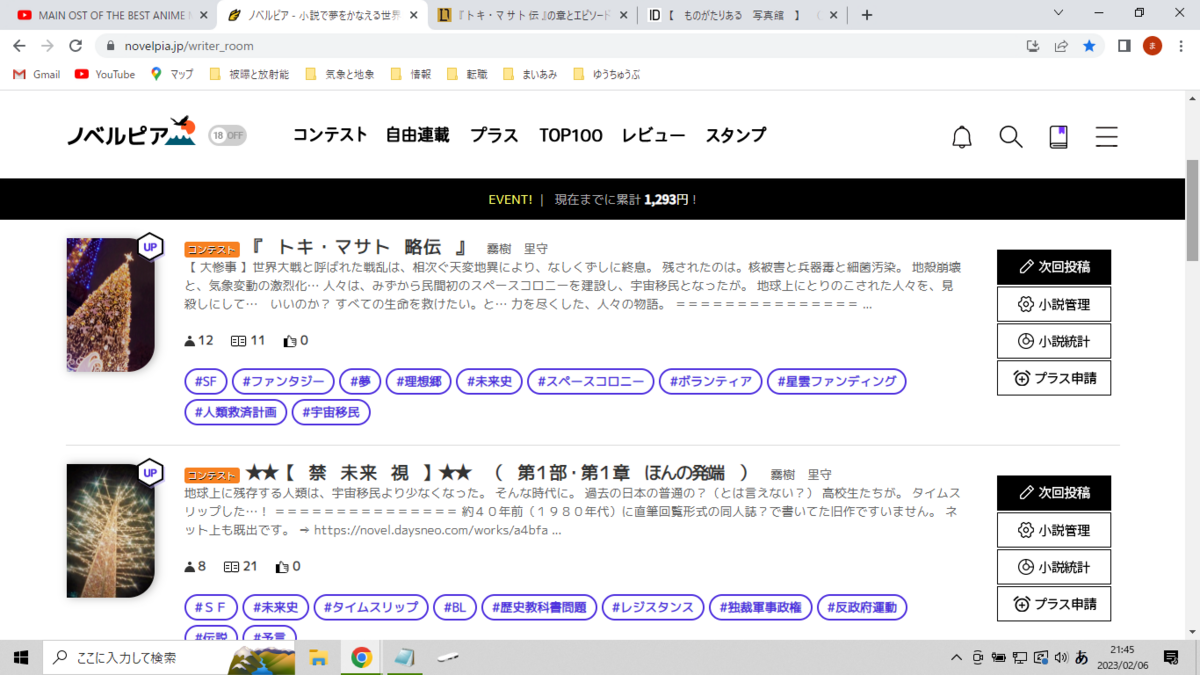Reload the page
Image resolution: width=1200 pixels, height=675 pixels.
[x=75, y=46]
